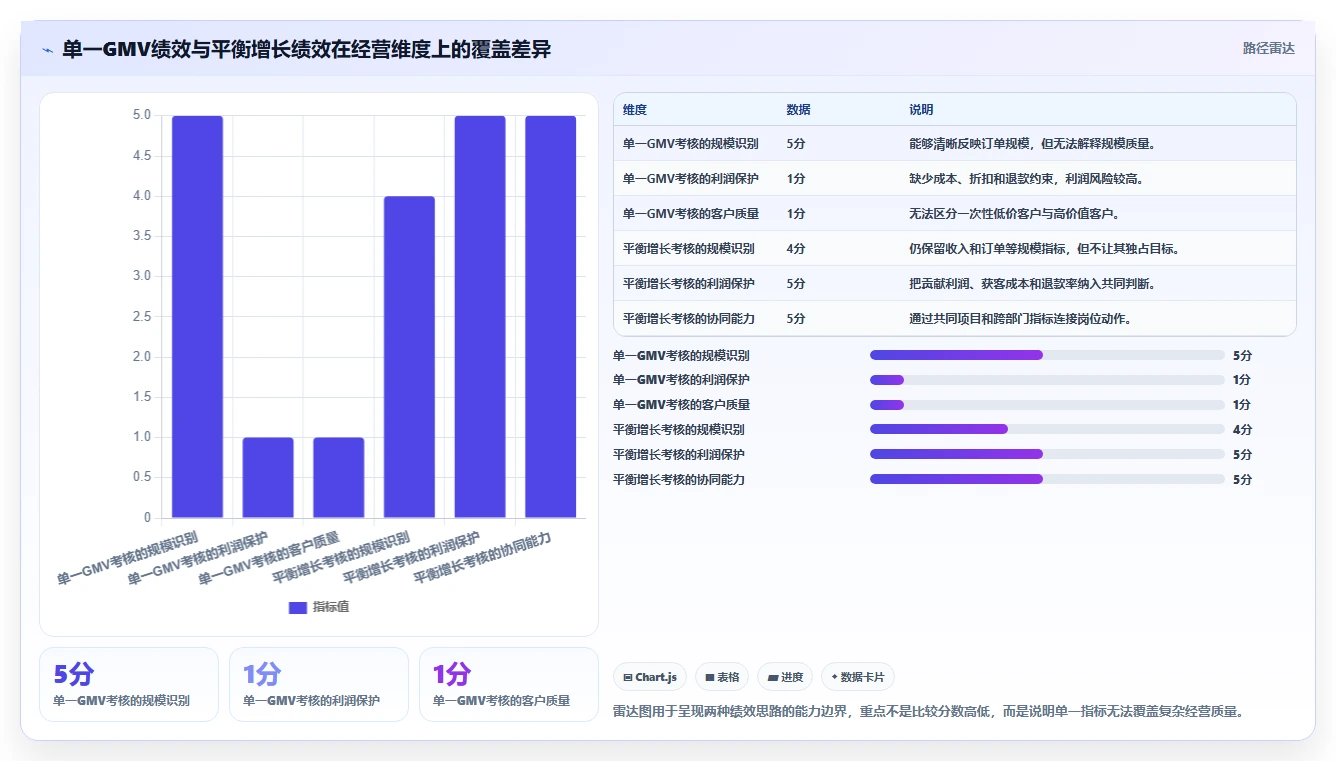Open the 1分 单一GMV考核的利润保护 card
Image resolution: width=1336 pixels, height=761 pixels.
(x=319, y=684)
